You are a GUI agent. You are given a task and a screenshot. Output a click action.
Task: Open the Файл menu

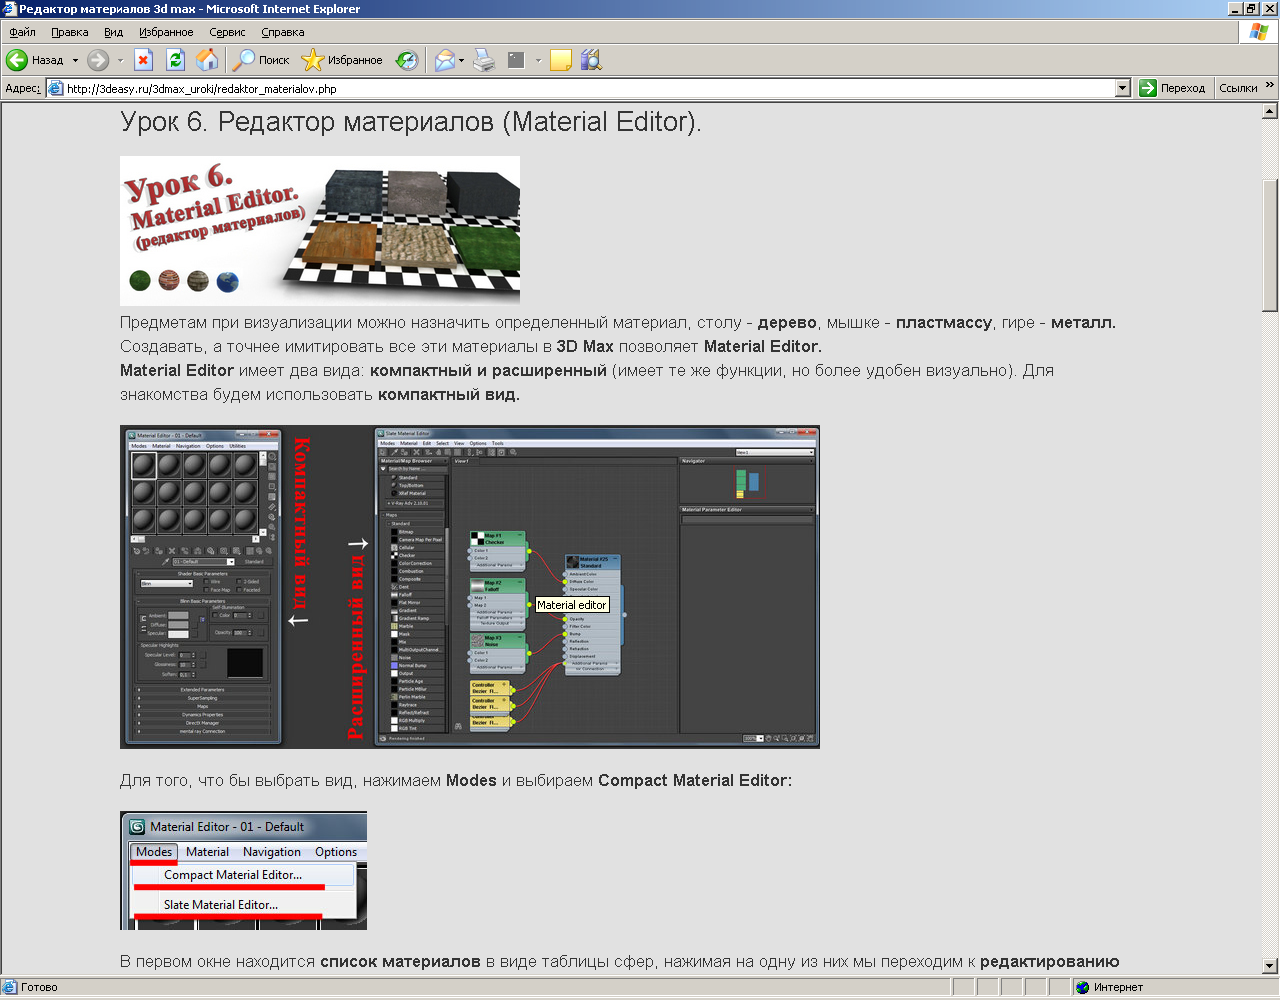22,32
